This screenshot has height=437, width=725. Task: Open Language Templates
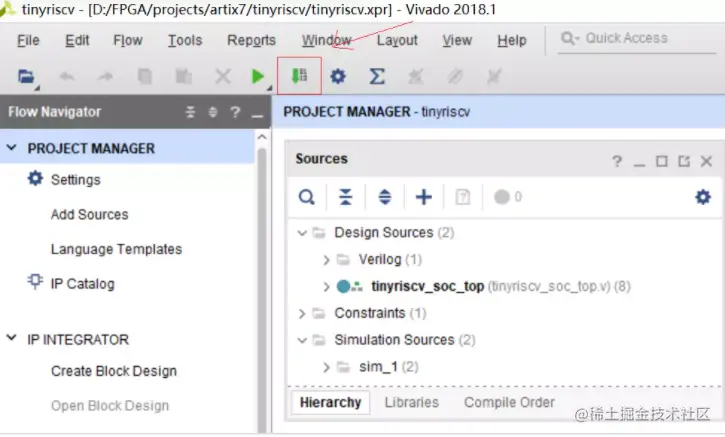pos(117,249)
